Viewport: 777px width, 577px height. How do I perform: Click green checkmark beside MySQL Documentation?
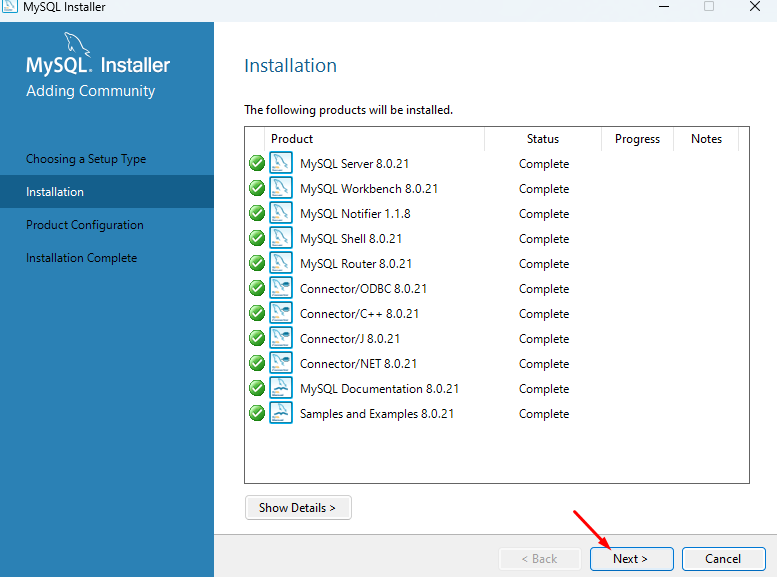(257, 388)
